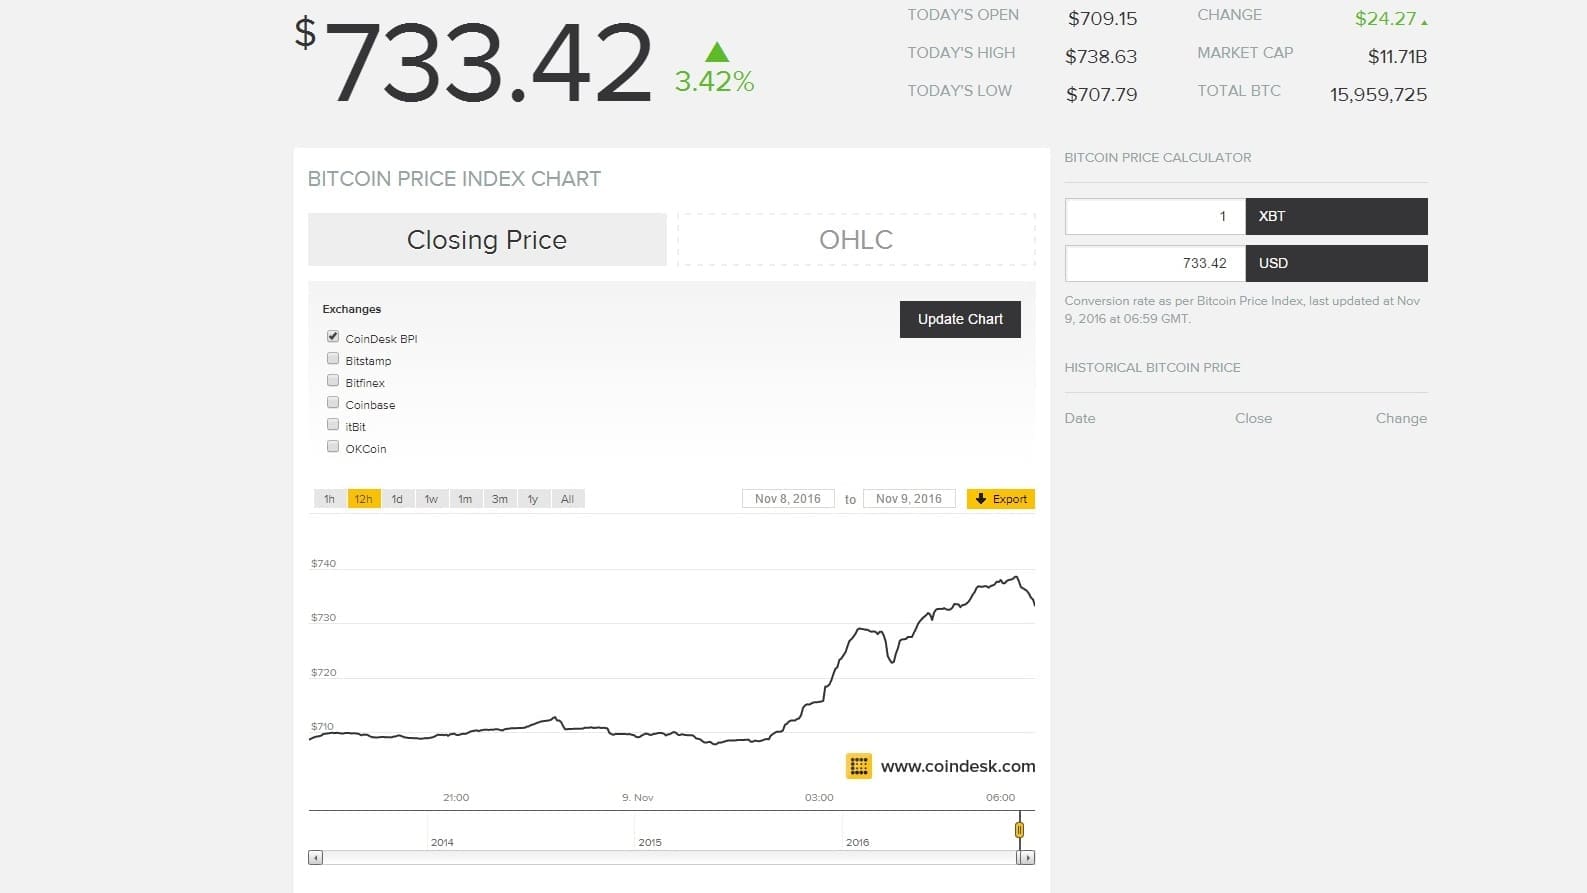The height and width of the screenshot is (893, 1587).
Task: Select the 12h time range
Action: [363, 499]
